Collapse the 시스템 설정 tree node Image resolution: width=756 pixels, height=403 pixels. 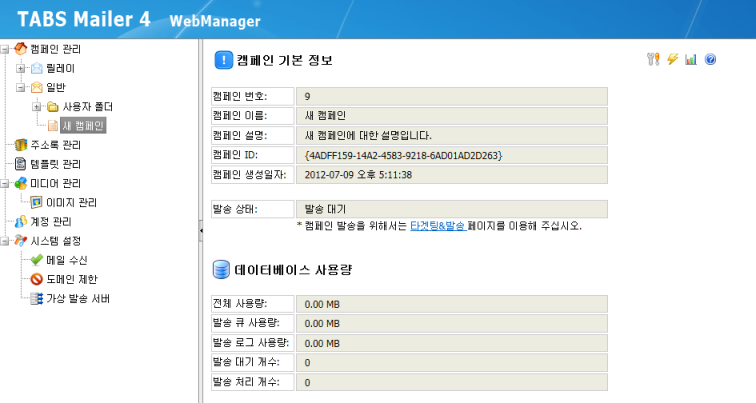click(x=7, y=241)
